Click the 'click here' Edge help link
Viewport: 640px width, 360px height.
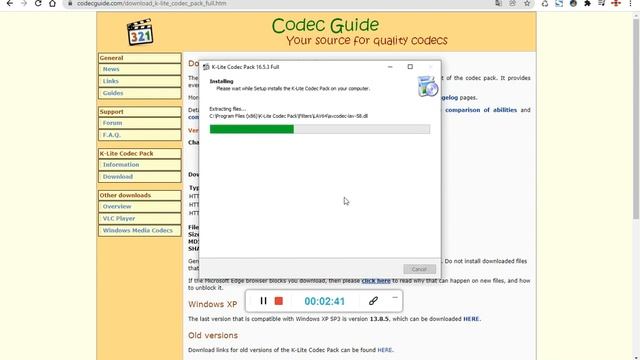click(376, 281)
